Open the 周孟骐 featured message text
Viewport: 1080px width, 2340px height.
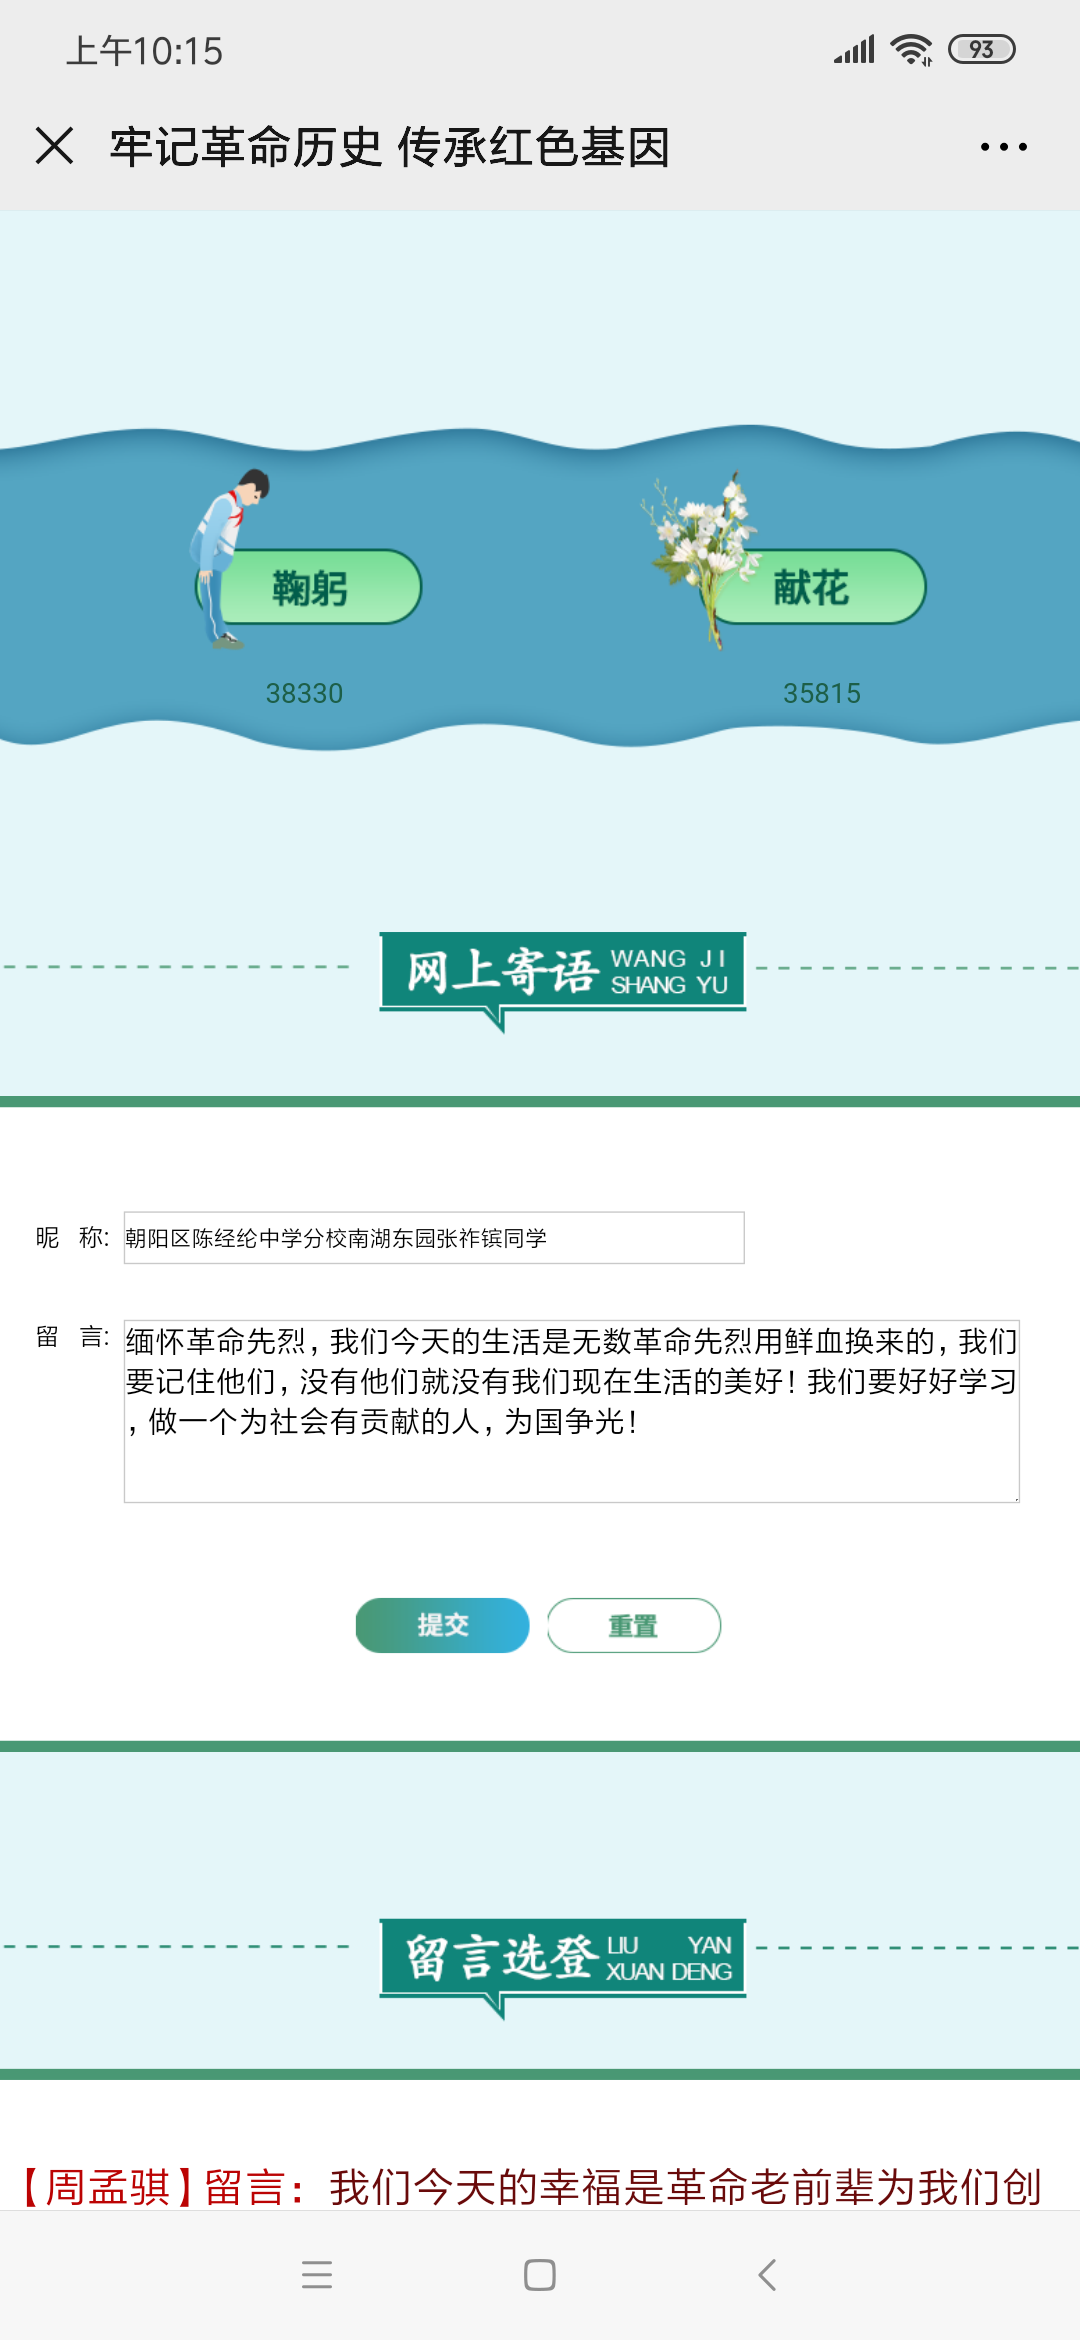[x=530, y=2186]
